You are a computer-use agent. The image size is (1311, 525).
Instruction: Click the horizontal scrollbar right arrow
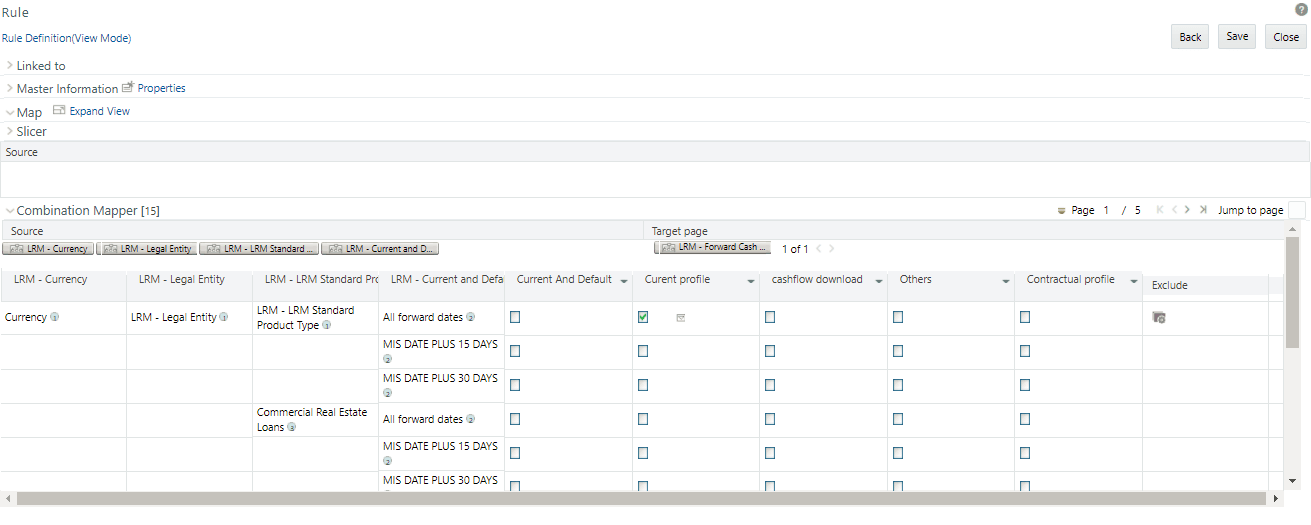1275,498
